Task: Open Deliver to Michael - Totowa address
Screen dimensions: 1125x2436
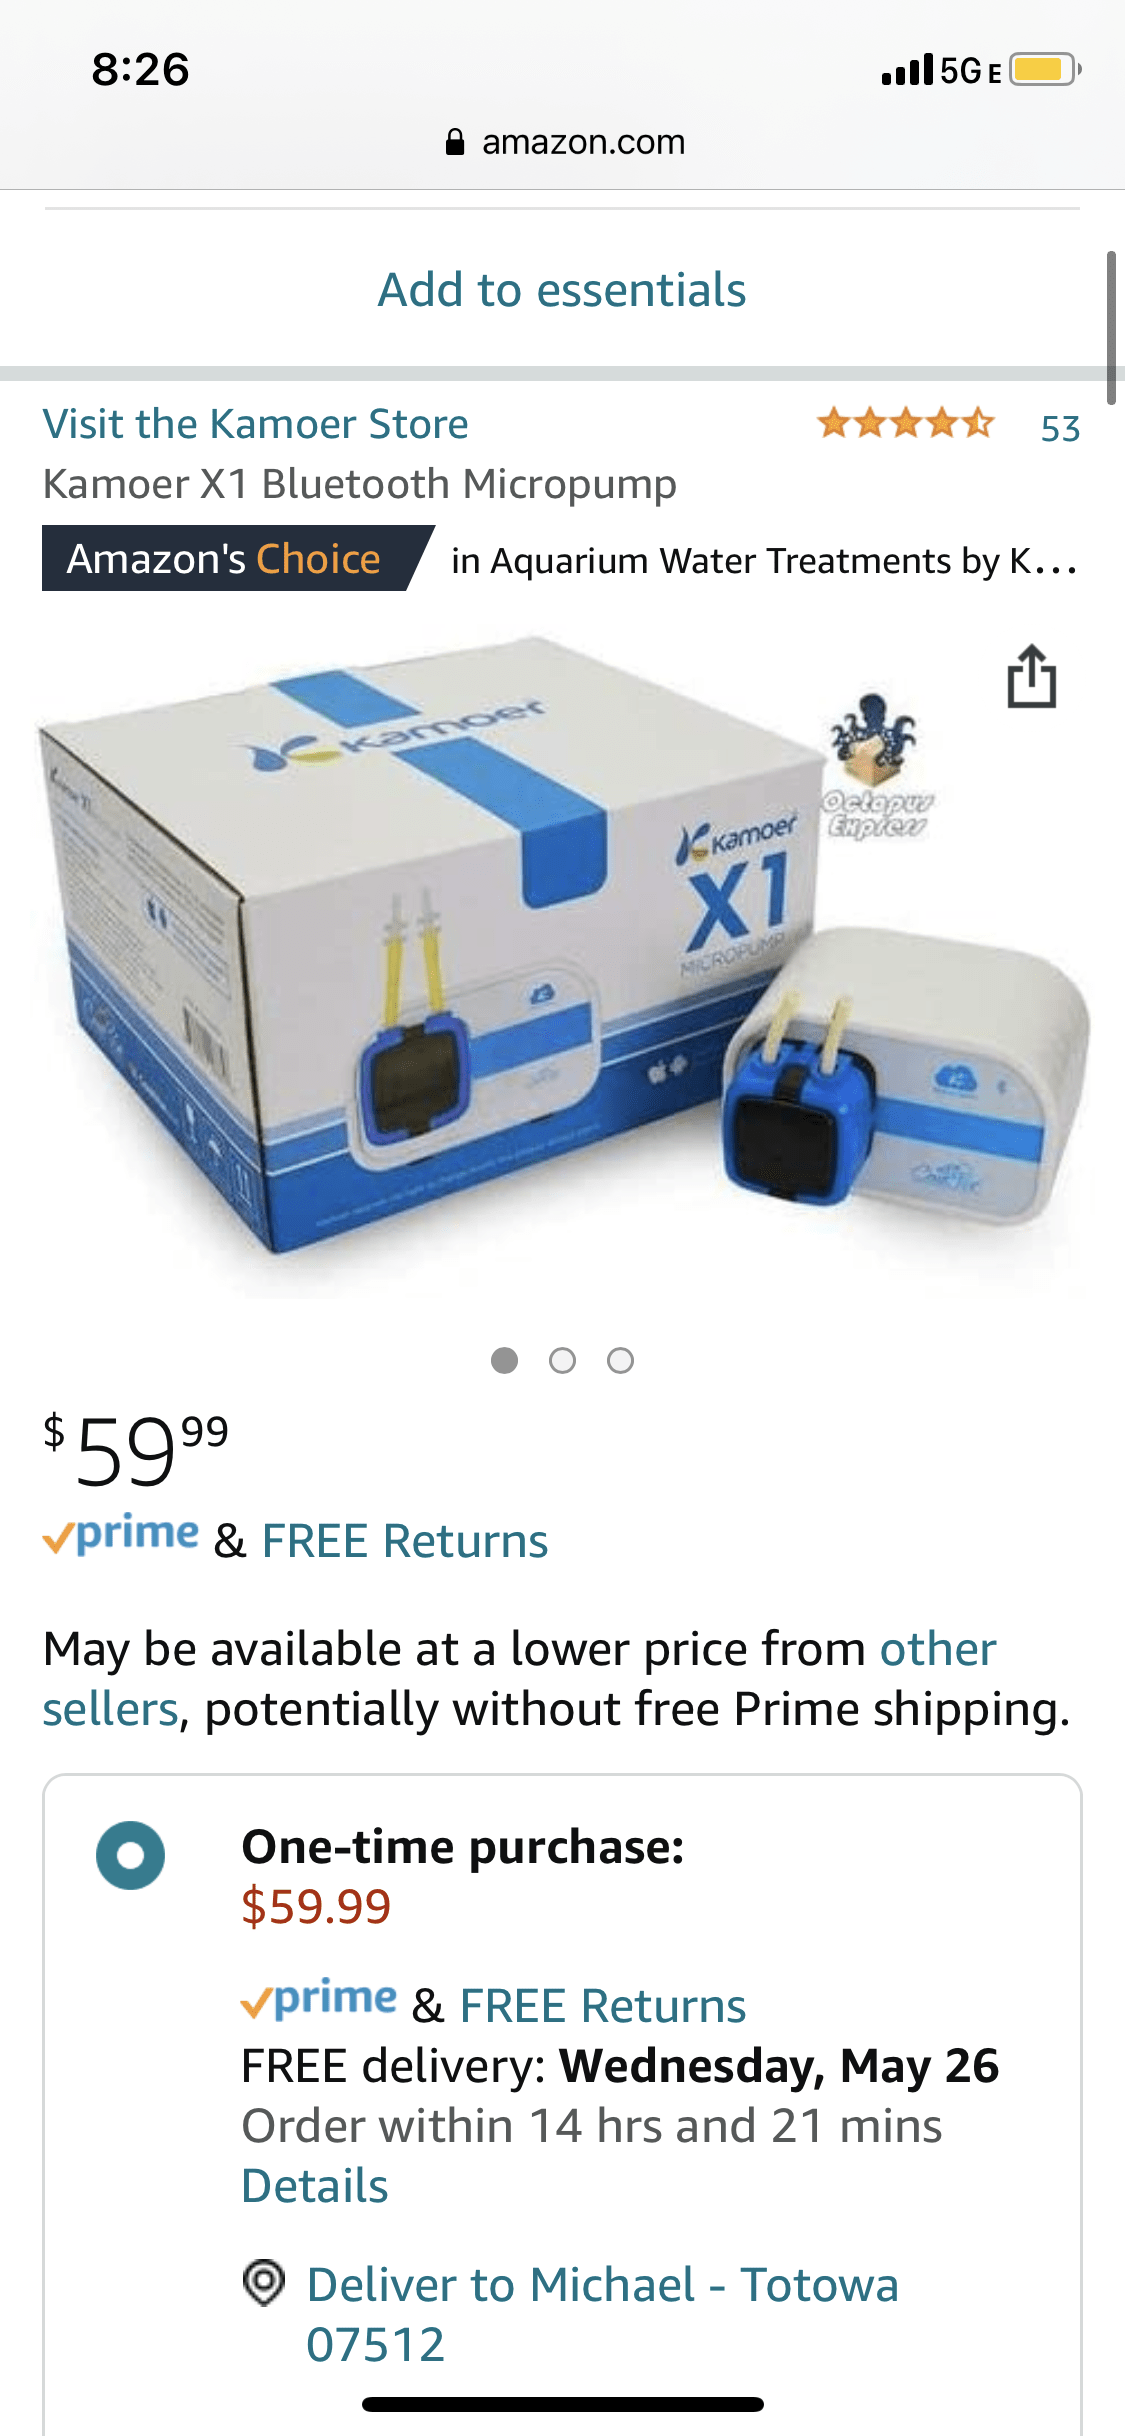Action: tap(602, 2314)
